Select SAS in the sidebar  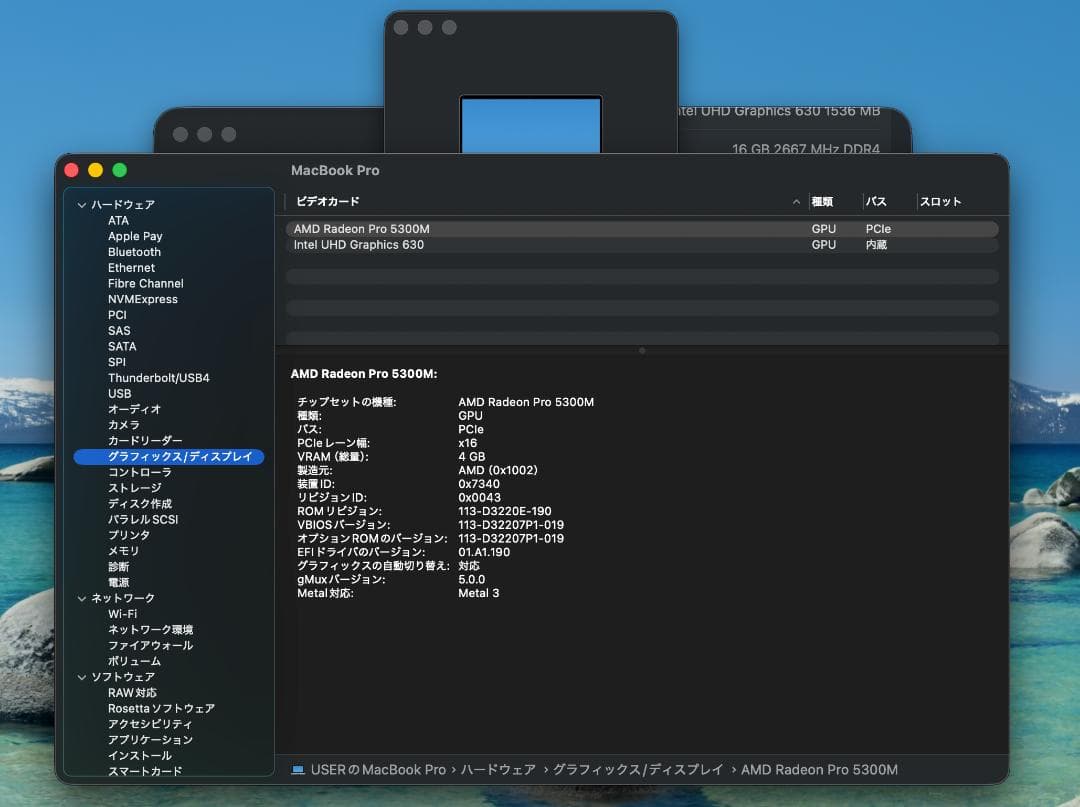119,331
